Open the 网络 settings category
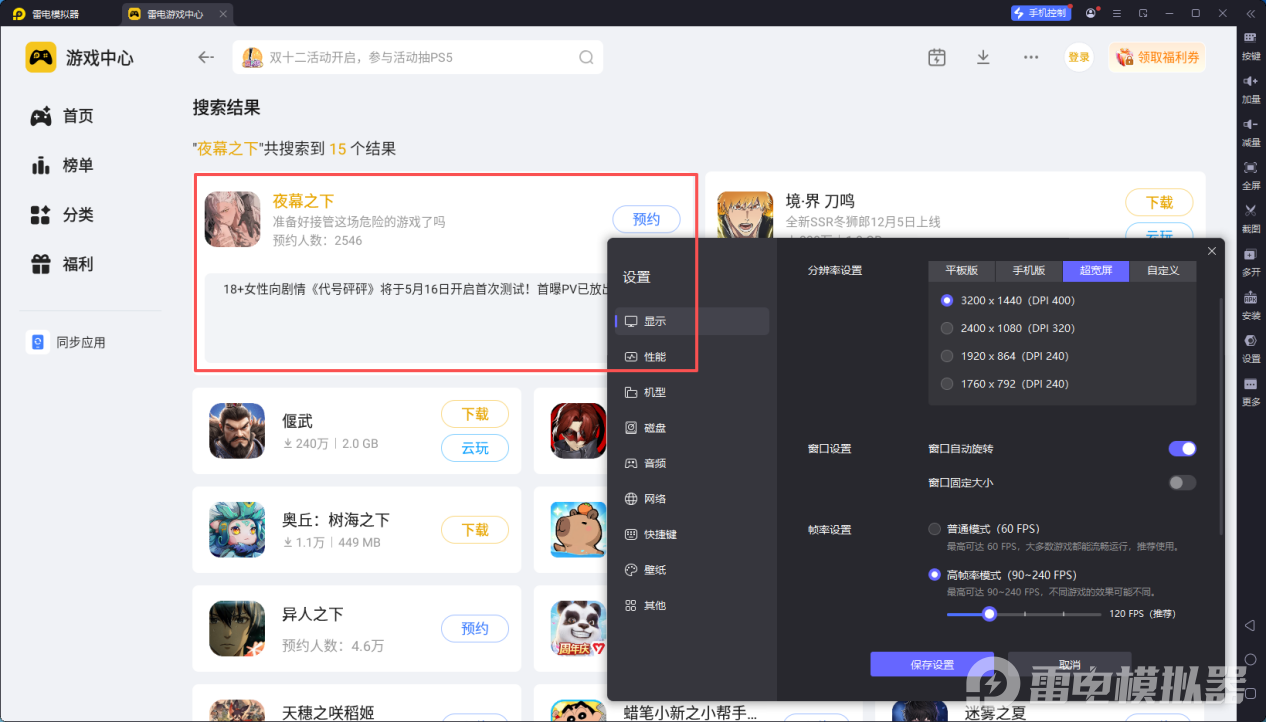Screen dimensions: 1266x722 pyautogui.click(x=692, y=499)
